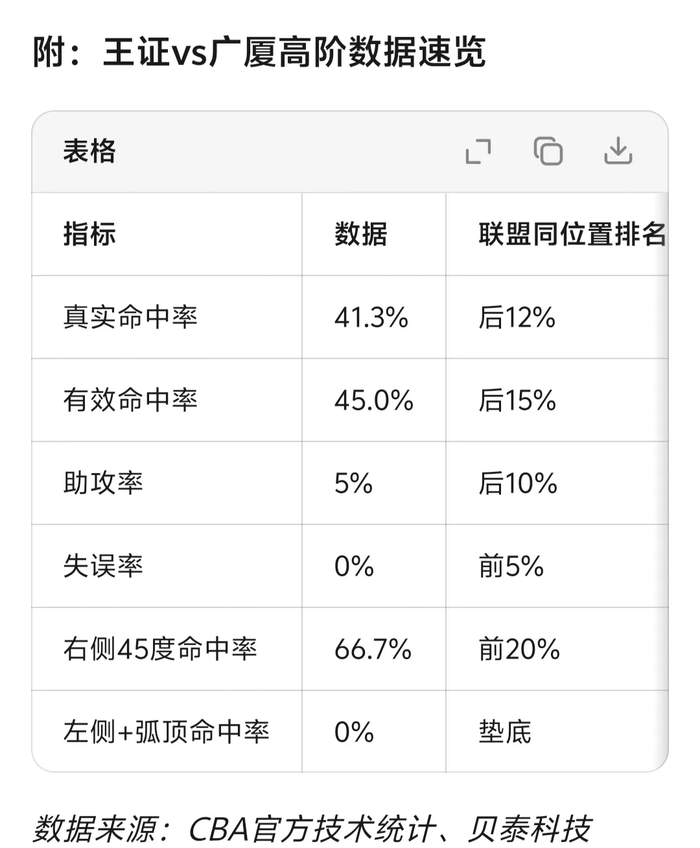Click the 助攻率 row label
This screenshot has height=848, width=700.
click(x=103, y=483)
